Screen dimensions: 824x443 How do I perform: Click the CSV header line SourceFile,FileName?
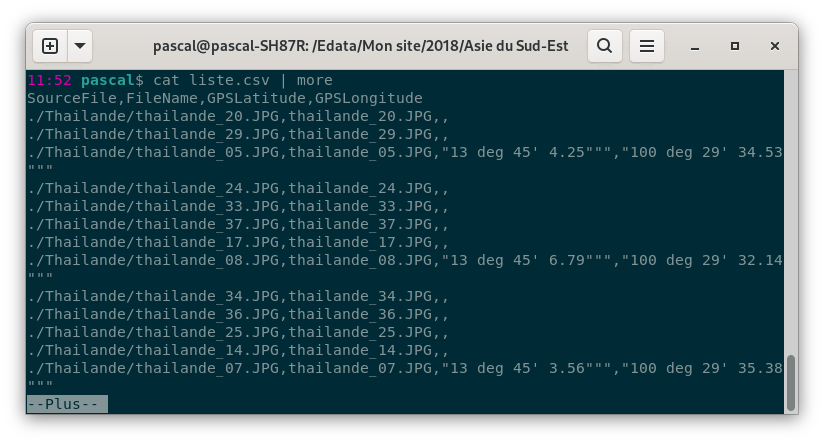tap(225, 98)
